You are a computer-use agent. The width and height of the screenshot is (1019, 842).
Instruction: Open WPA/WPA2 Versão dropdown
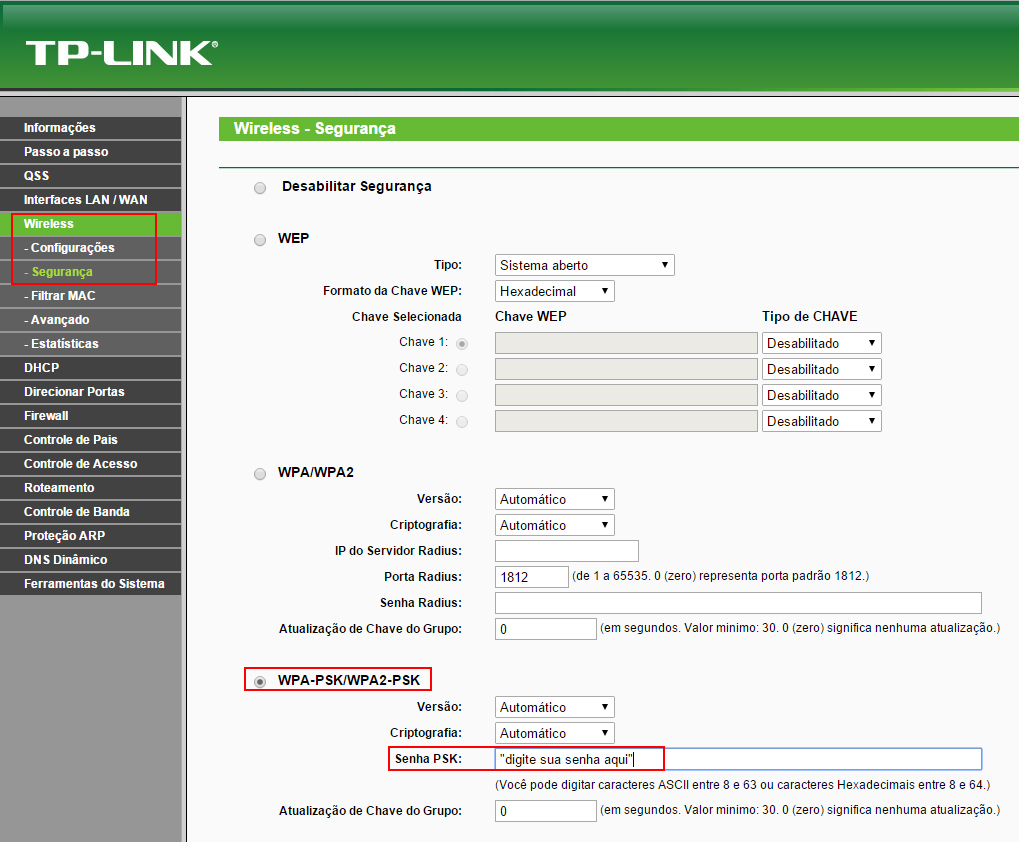pyautogui.click(x=554, y=499)
